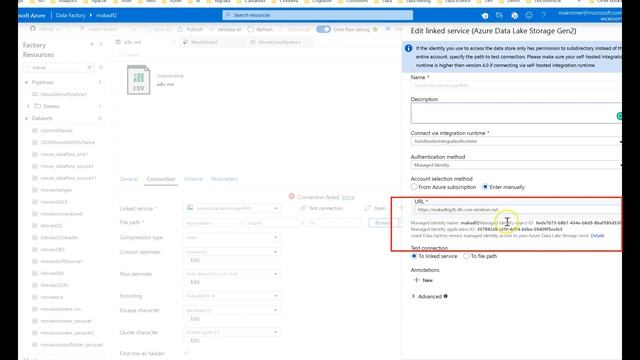Viewport: 640px width, 360px height.
Task: Click the Data flow debug settings icon
Action: point(375,29)
